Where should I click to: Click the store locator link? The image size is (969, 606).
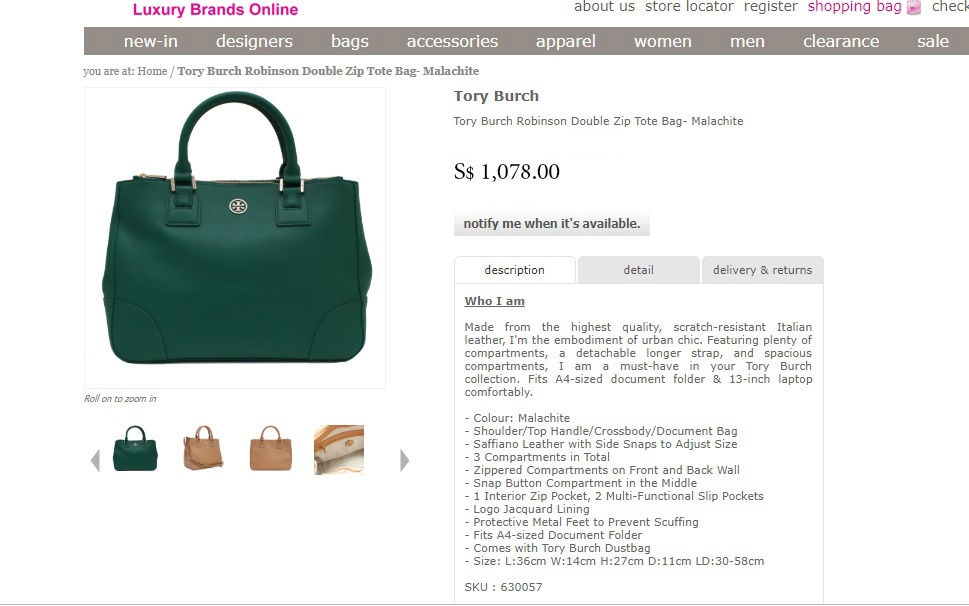point(689,7)
